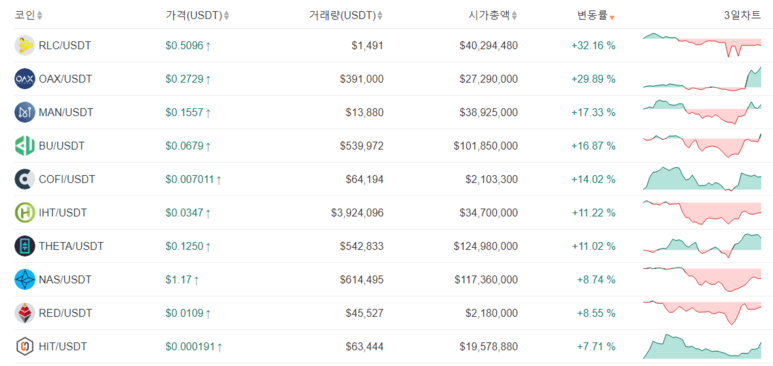This screenshot has height=366, width=773.
Task: Click the HIT coin logo icon
Action: coord(24,346)
